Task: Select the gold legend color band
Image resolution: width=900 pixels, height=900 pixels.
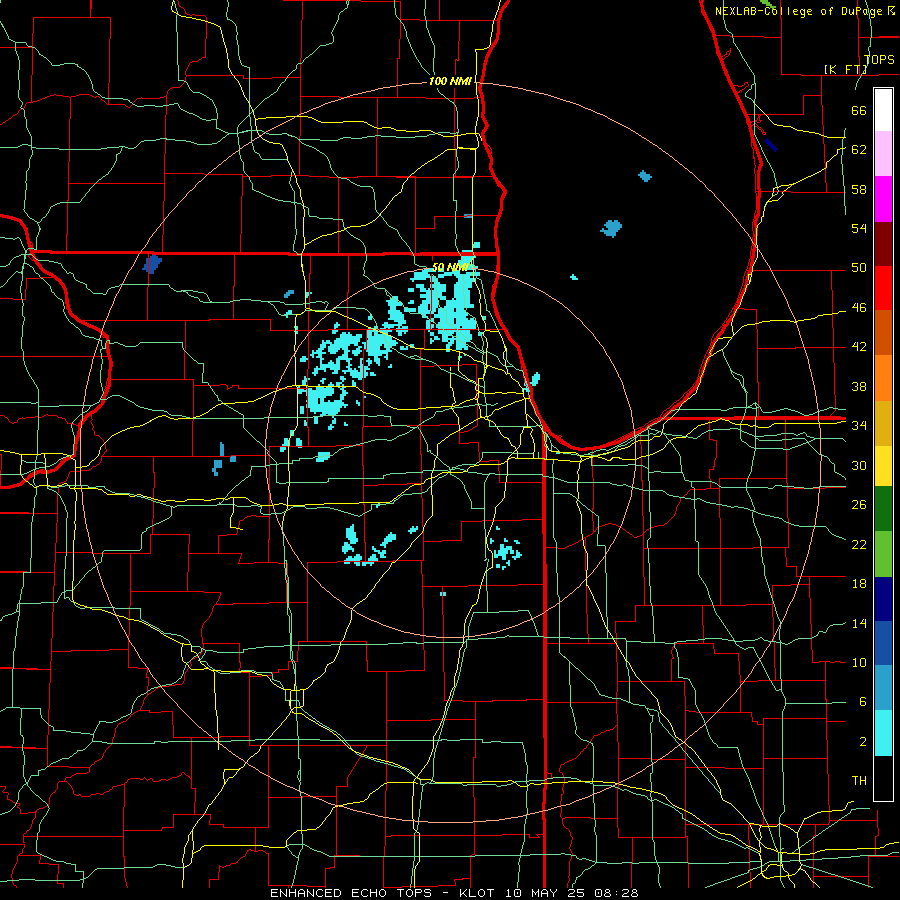Action: (x=883, y=423)
